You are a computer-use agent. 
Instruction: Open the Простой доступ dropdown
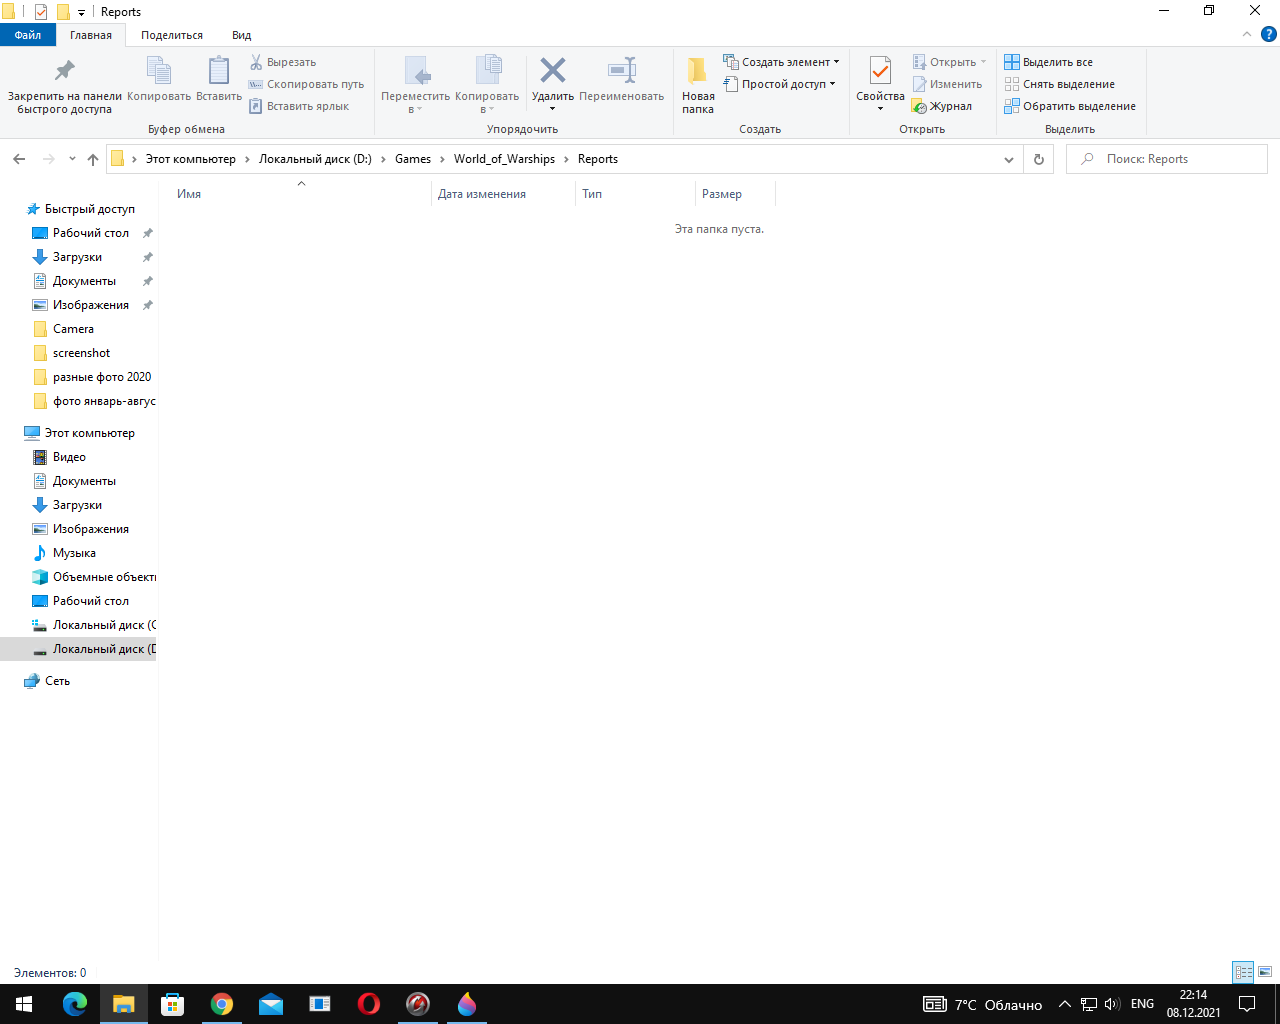[x=779, y=84]
